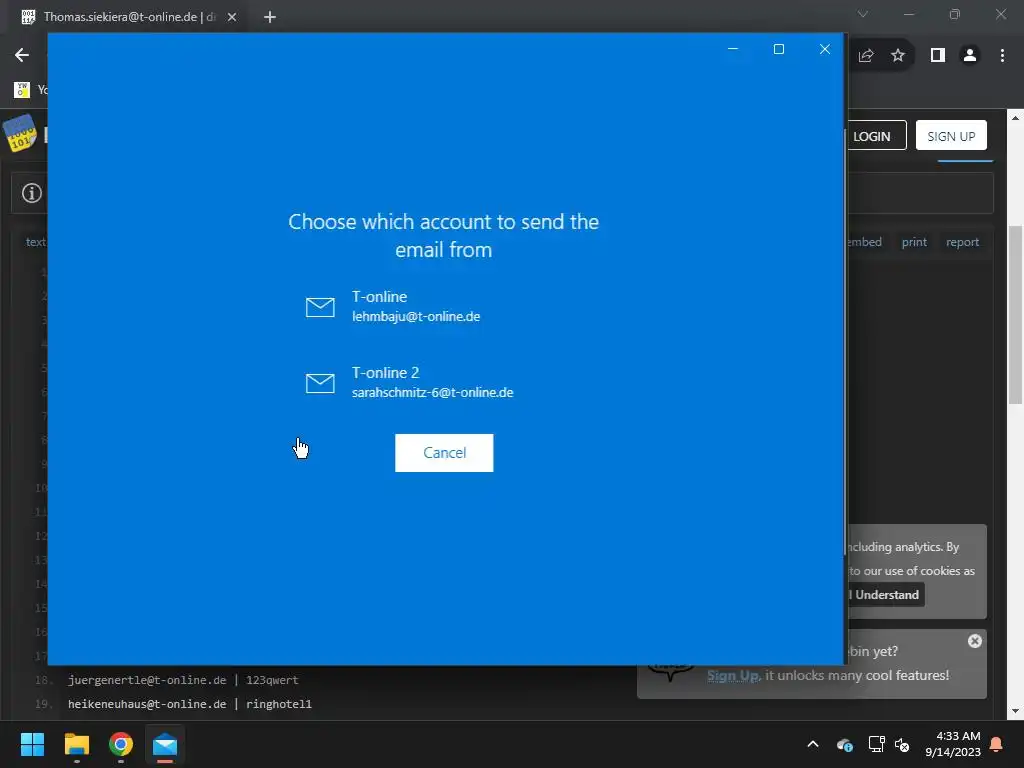Viewport: 1024px width, 768px height.
Task: Show hidden system tray icons chevron
Action: (x=813, y=744)
